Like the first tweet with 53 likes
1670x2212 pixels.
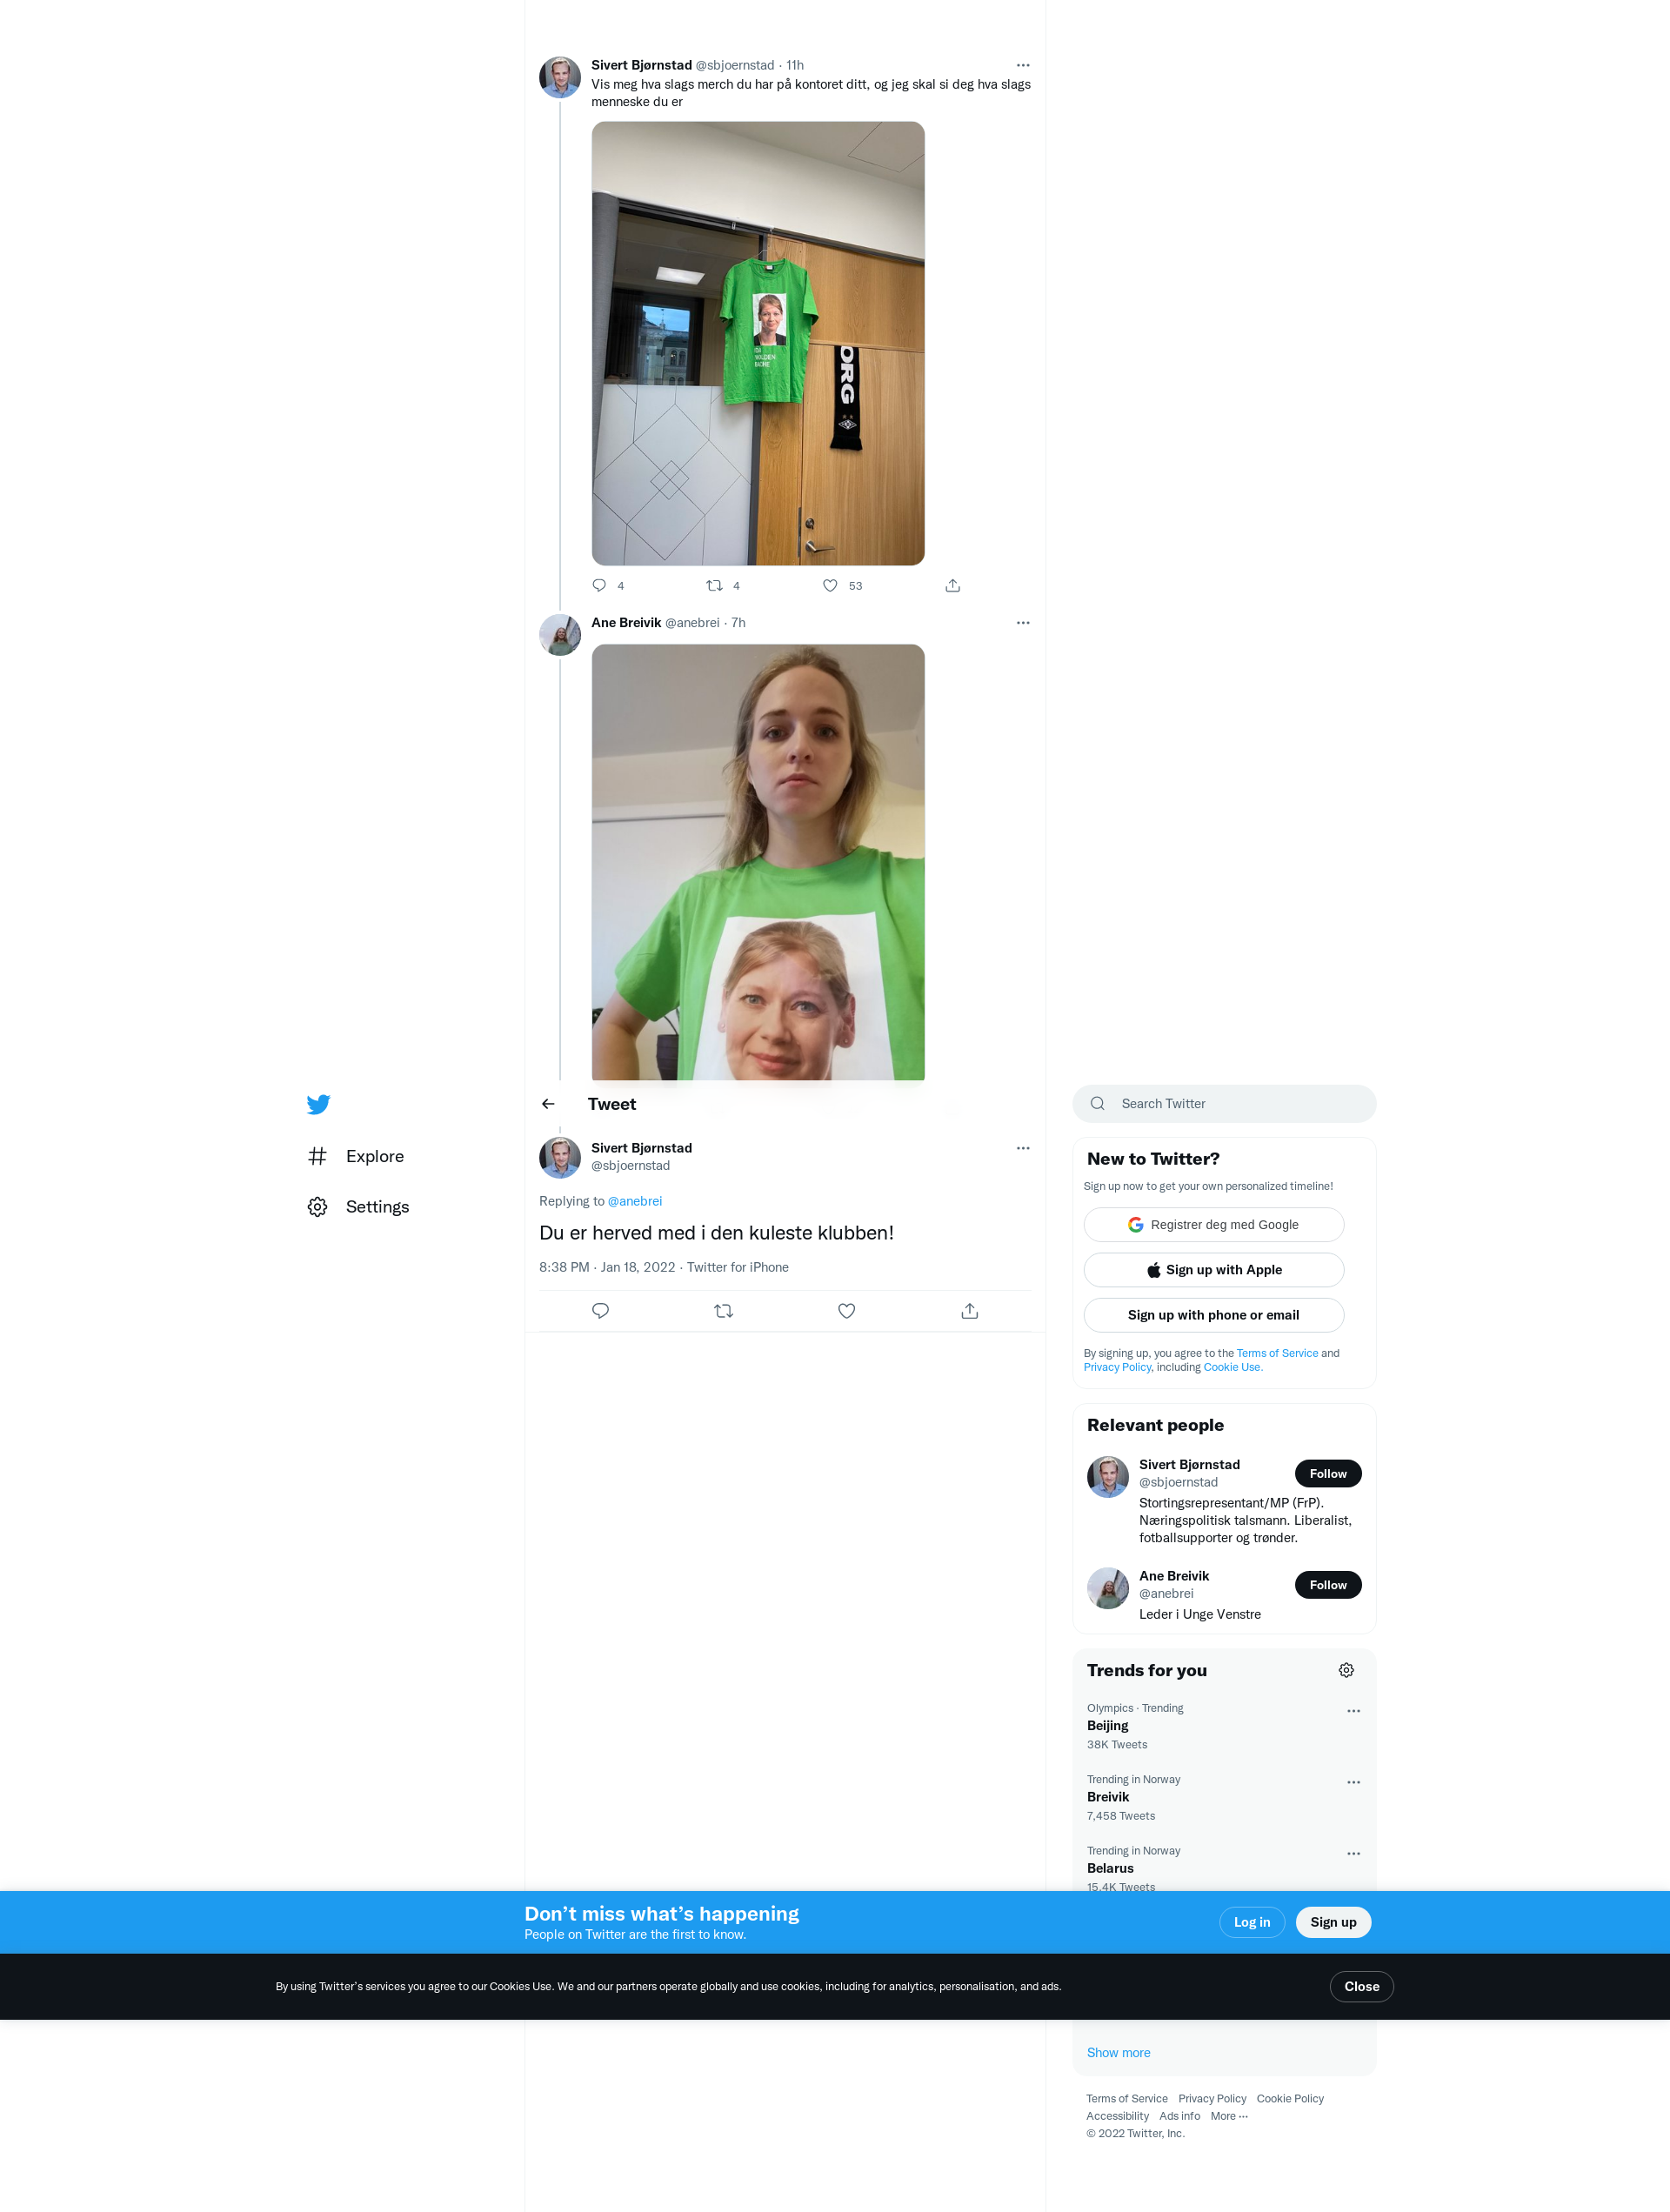pyautogui.click(x=830, y=585)
